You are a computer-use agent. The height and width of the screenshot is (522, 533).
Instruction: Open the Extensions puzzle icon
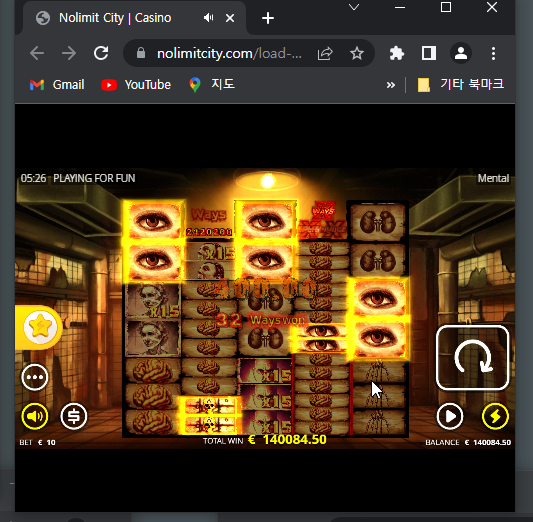click(x=396, y=53)
